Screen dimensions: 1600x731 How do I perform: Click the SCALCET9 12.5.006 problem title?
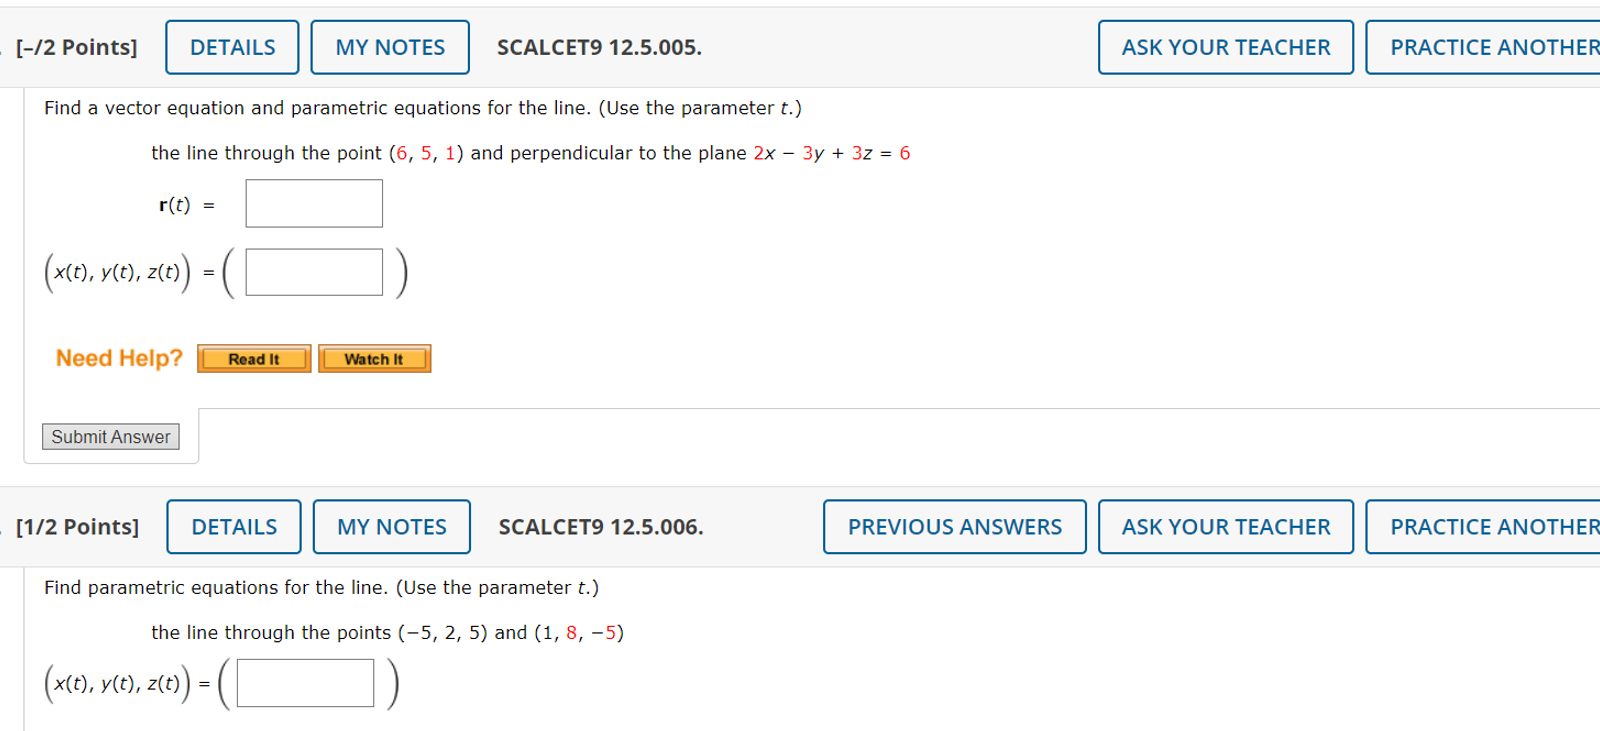point(601,526)
